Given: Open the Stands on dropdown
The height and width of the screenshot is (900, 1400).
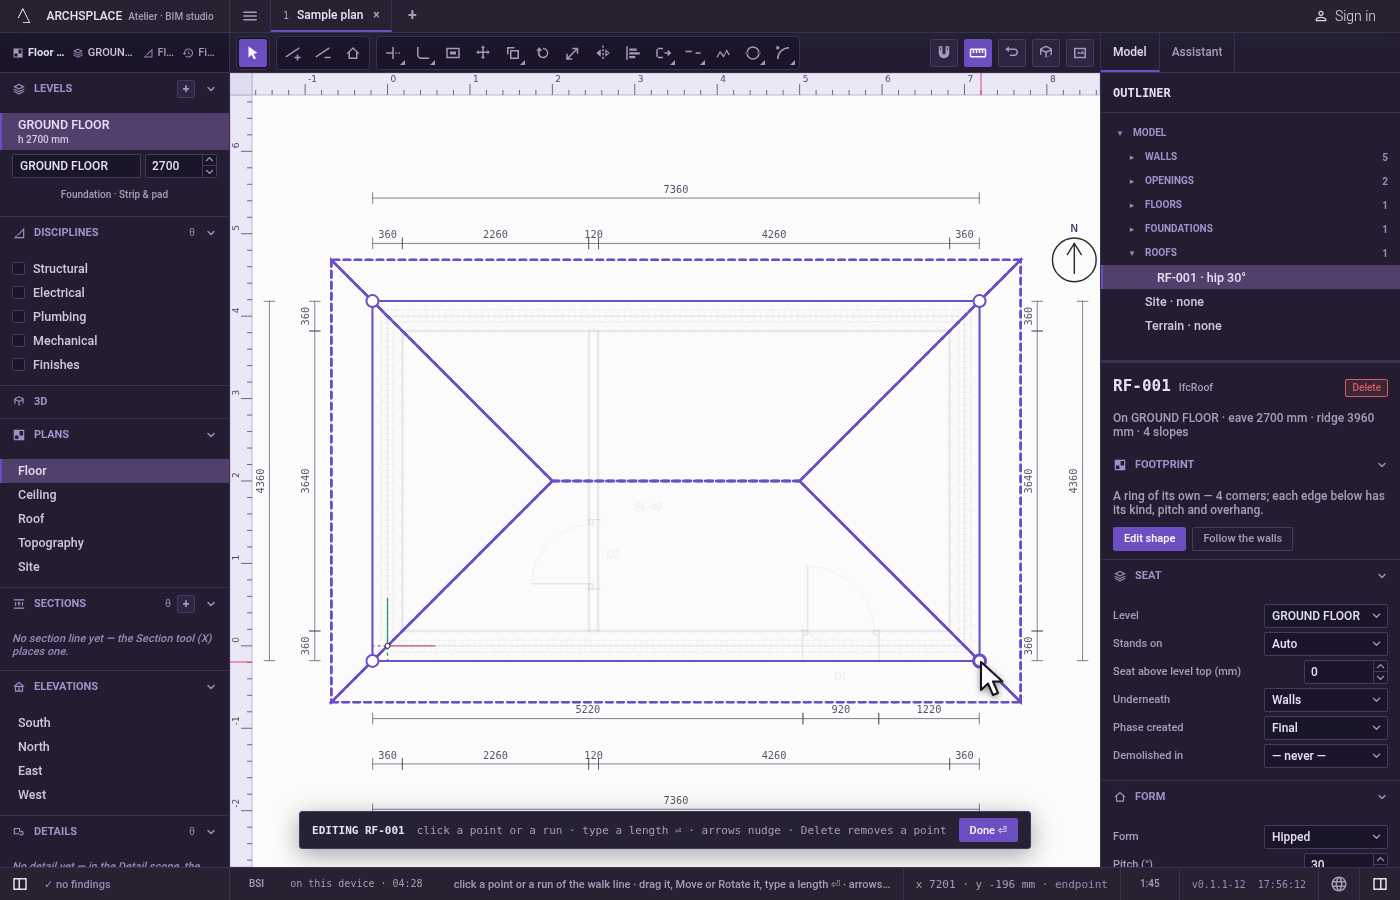Looking at the screenshot, I should click(1326, 644).
